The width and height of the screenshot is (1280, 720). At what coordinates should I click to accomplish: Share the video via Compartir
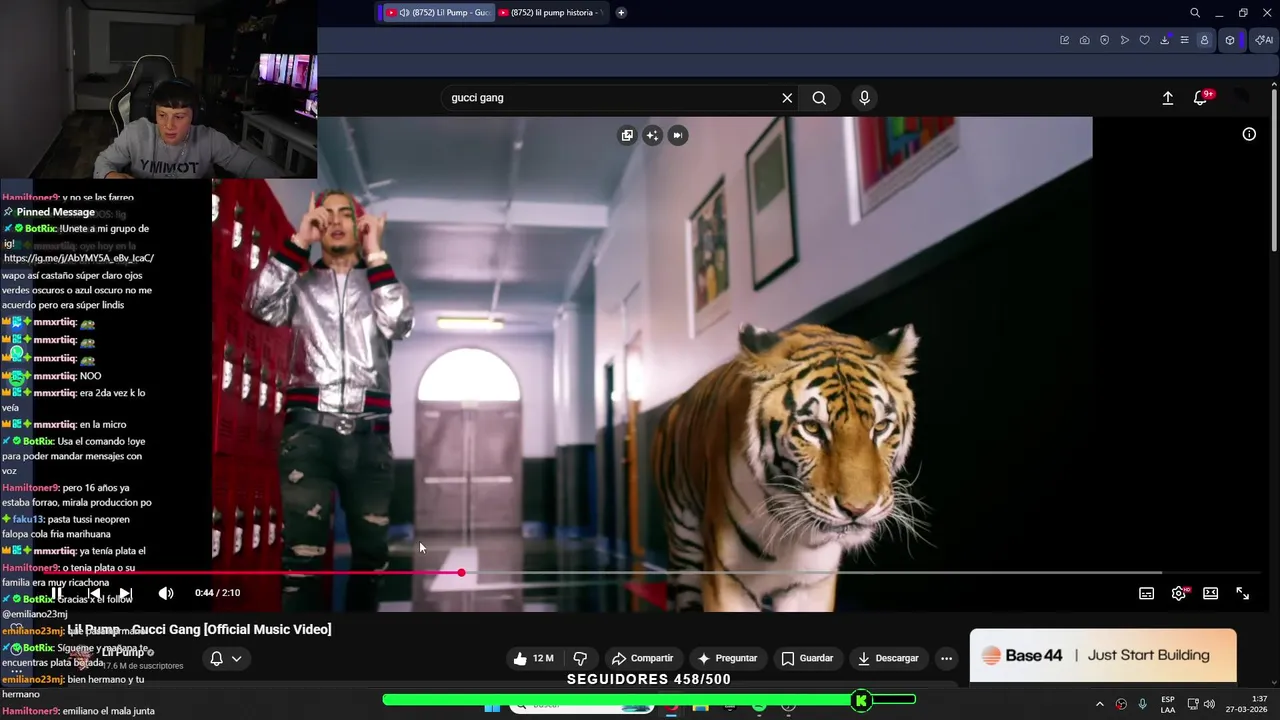(643, 658)
